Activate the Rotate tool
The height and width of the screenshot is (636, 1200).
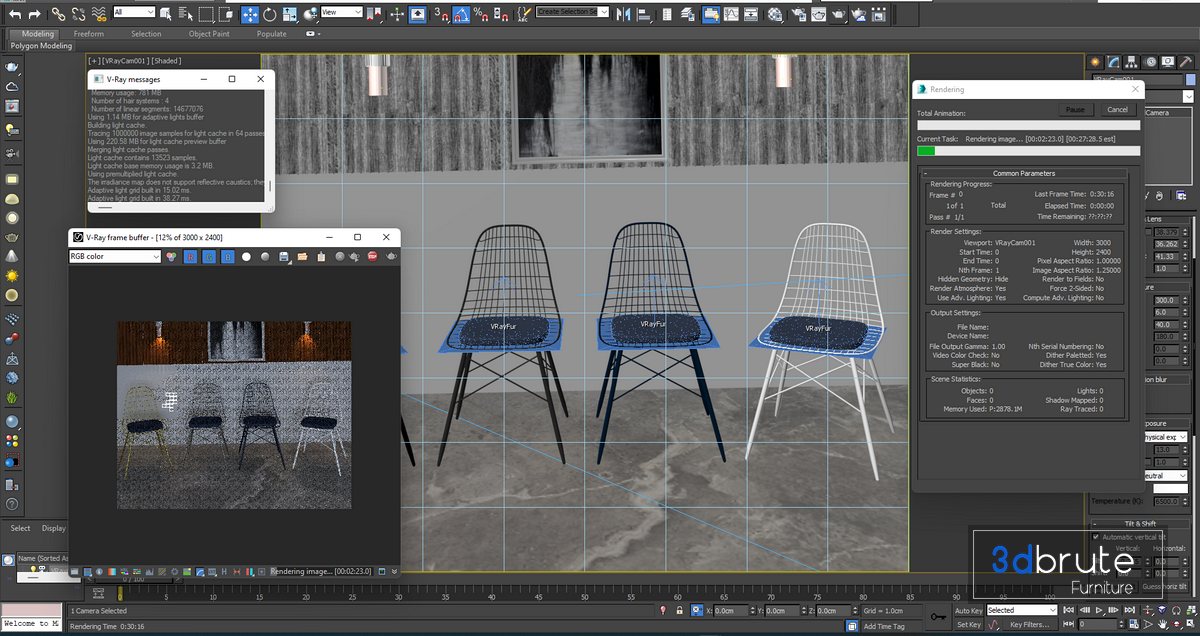click(x=270, y=14)
